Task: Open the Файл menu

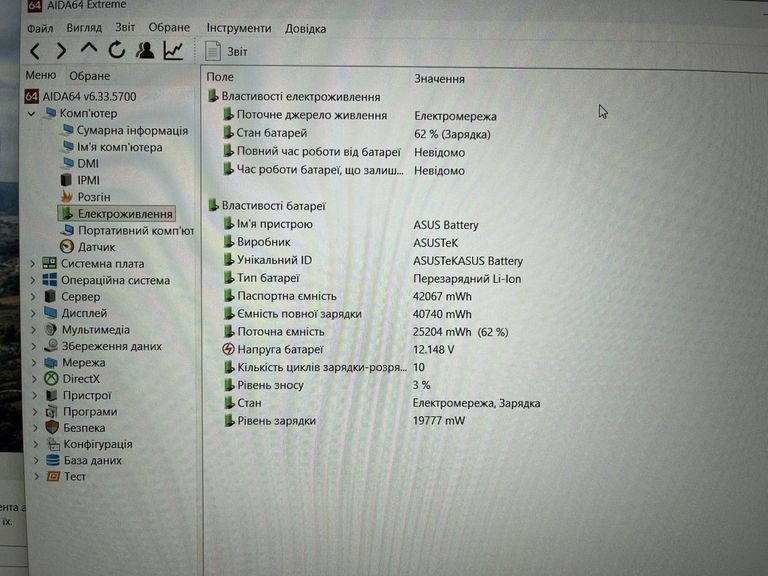Action: pos(40,29)
